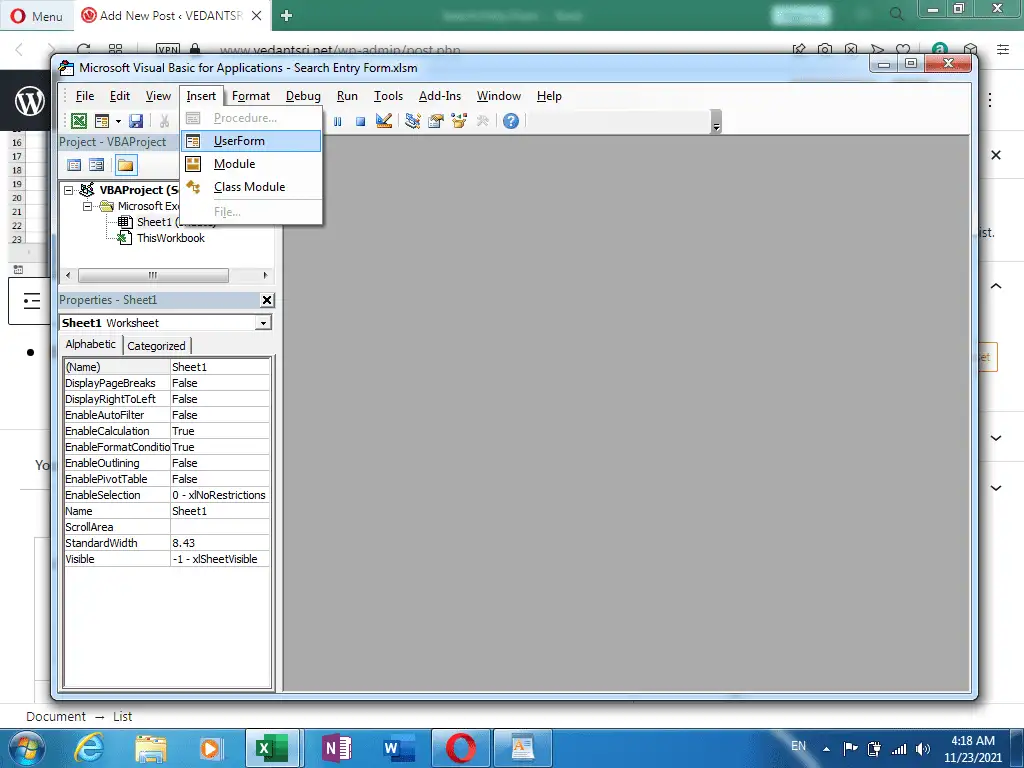1024x768 pixels.
Task: Click the Reset stop square icon
Action: tap(360, 121)
